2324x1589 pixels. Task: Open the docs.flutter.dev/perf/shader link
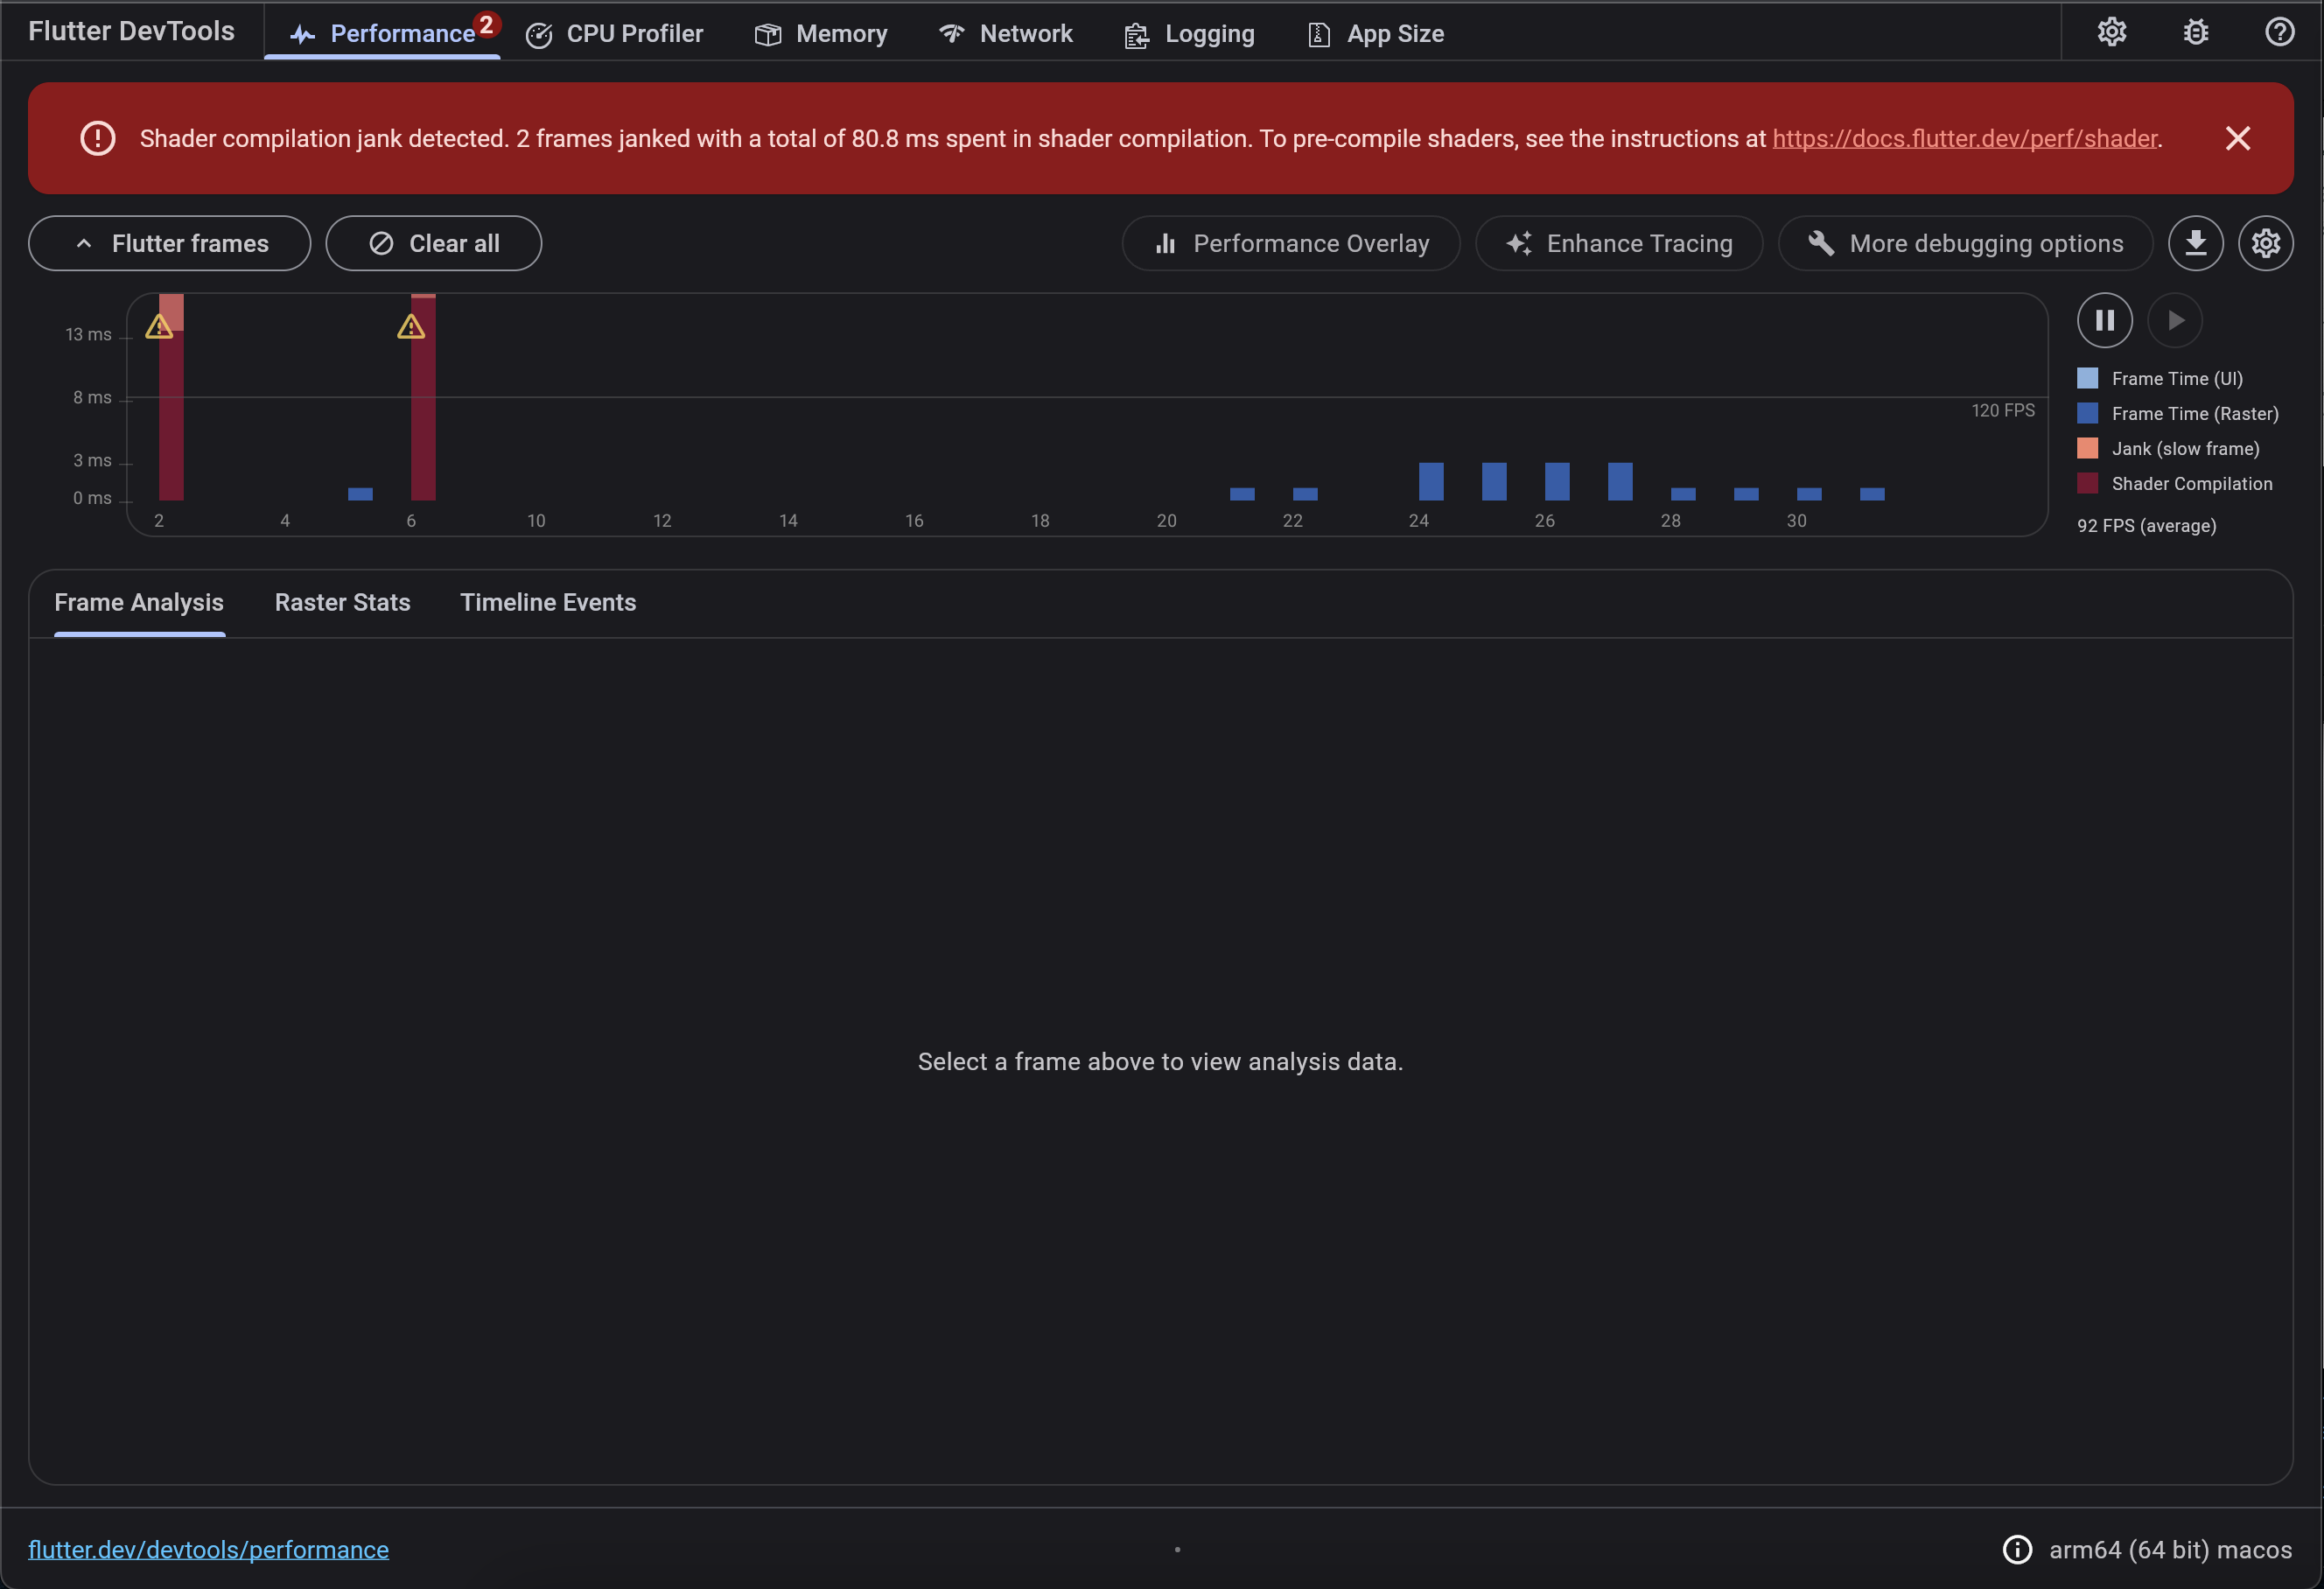tap(1964, 138)
